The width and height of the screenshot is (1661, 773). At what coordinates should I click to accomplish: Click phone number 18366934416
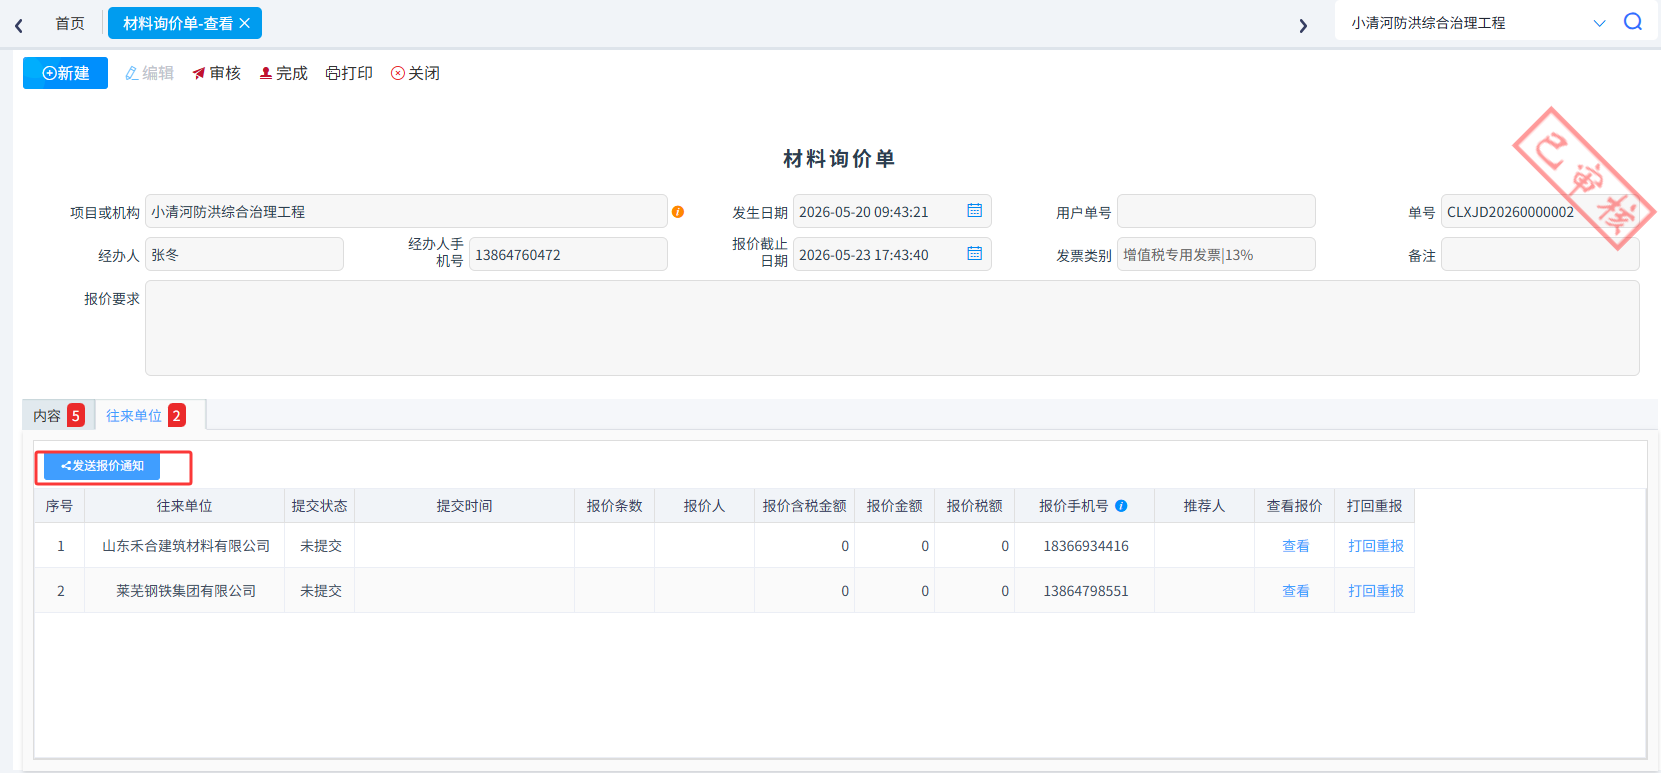(x=1086, y=546)
